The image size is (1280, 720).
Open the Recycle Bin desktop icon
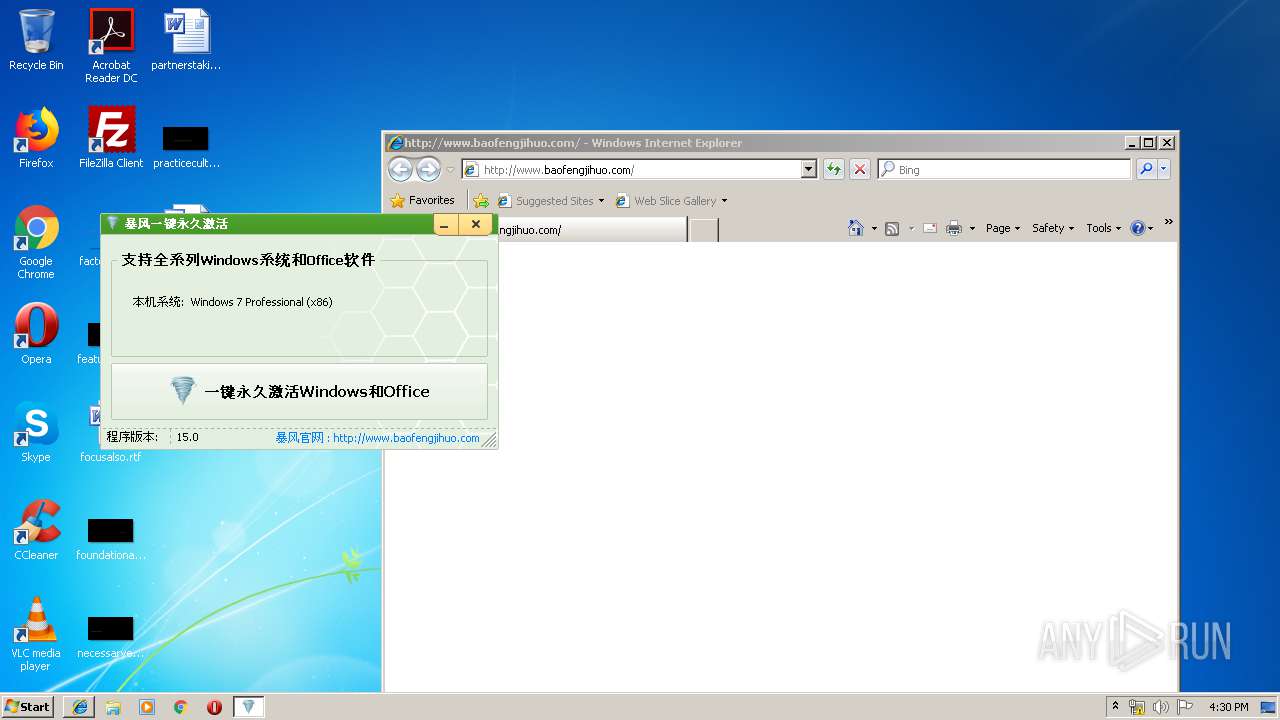pos(36,40)
